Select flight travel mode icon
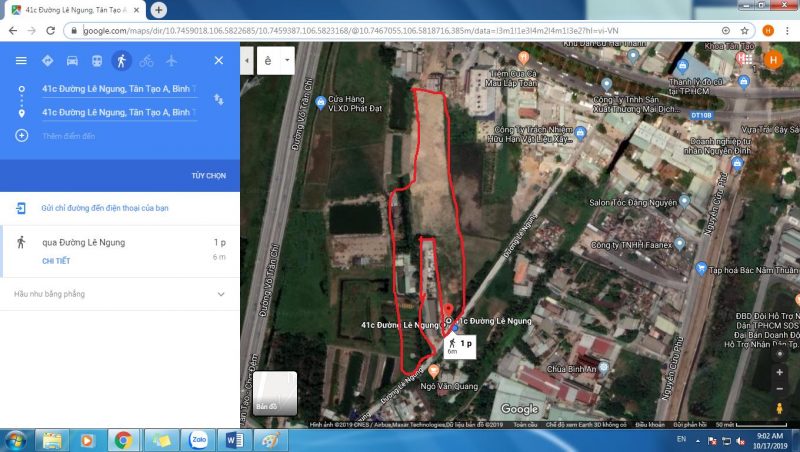This screenshot has width=800, height=452. pos(172,60)
